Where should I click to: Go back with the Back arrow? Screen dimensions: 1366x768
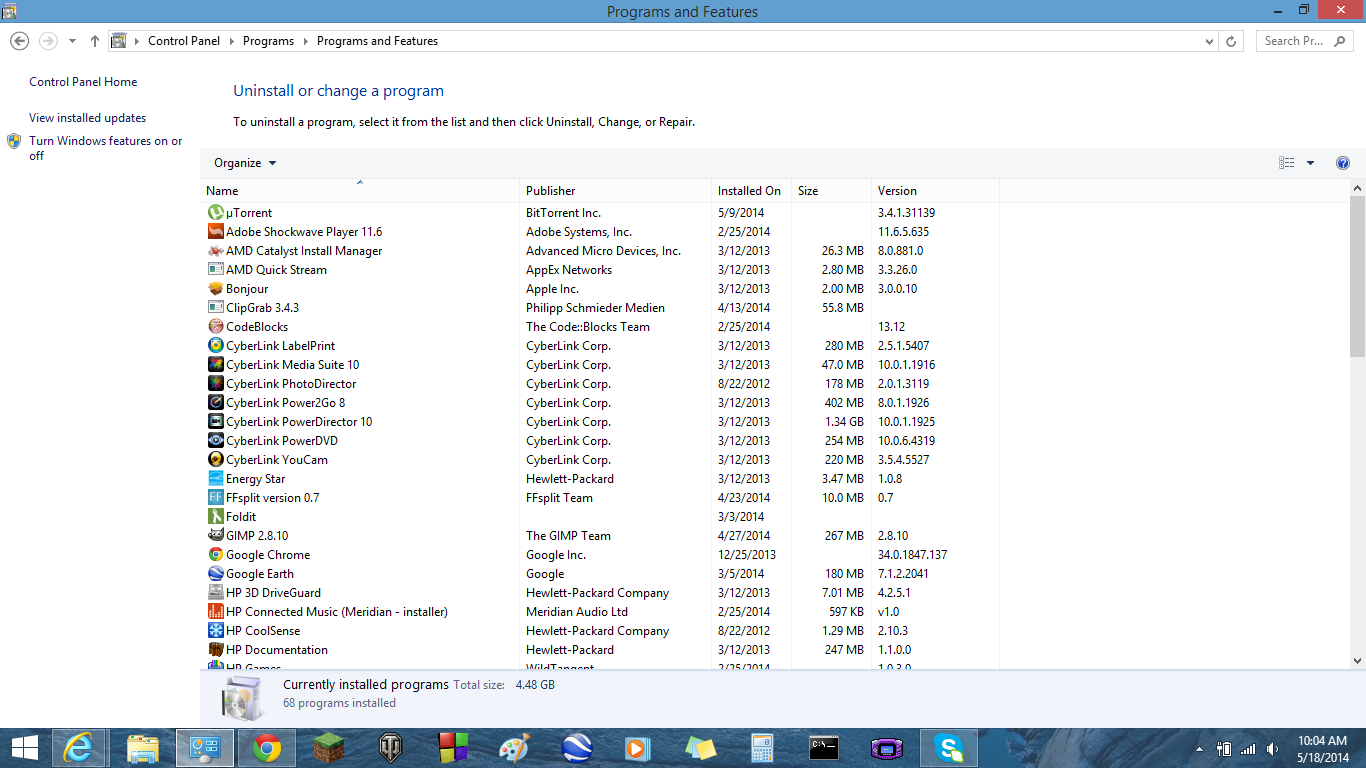tap(19, 41)
